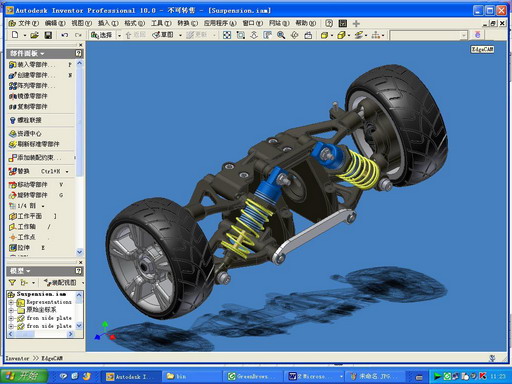
Task: Expand the Representations tree node
Action: (x=11, y=302)
